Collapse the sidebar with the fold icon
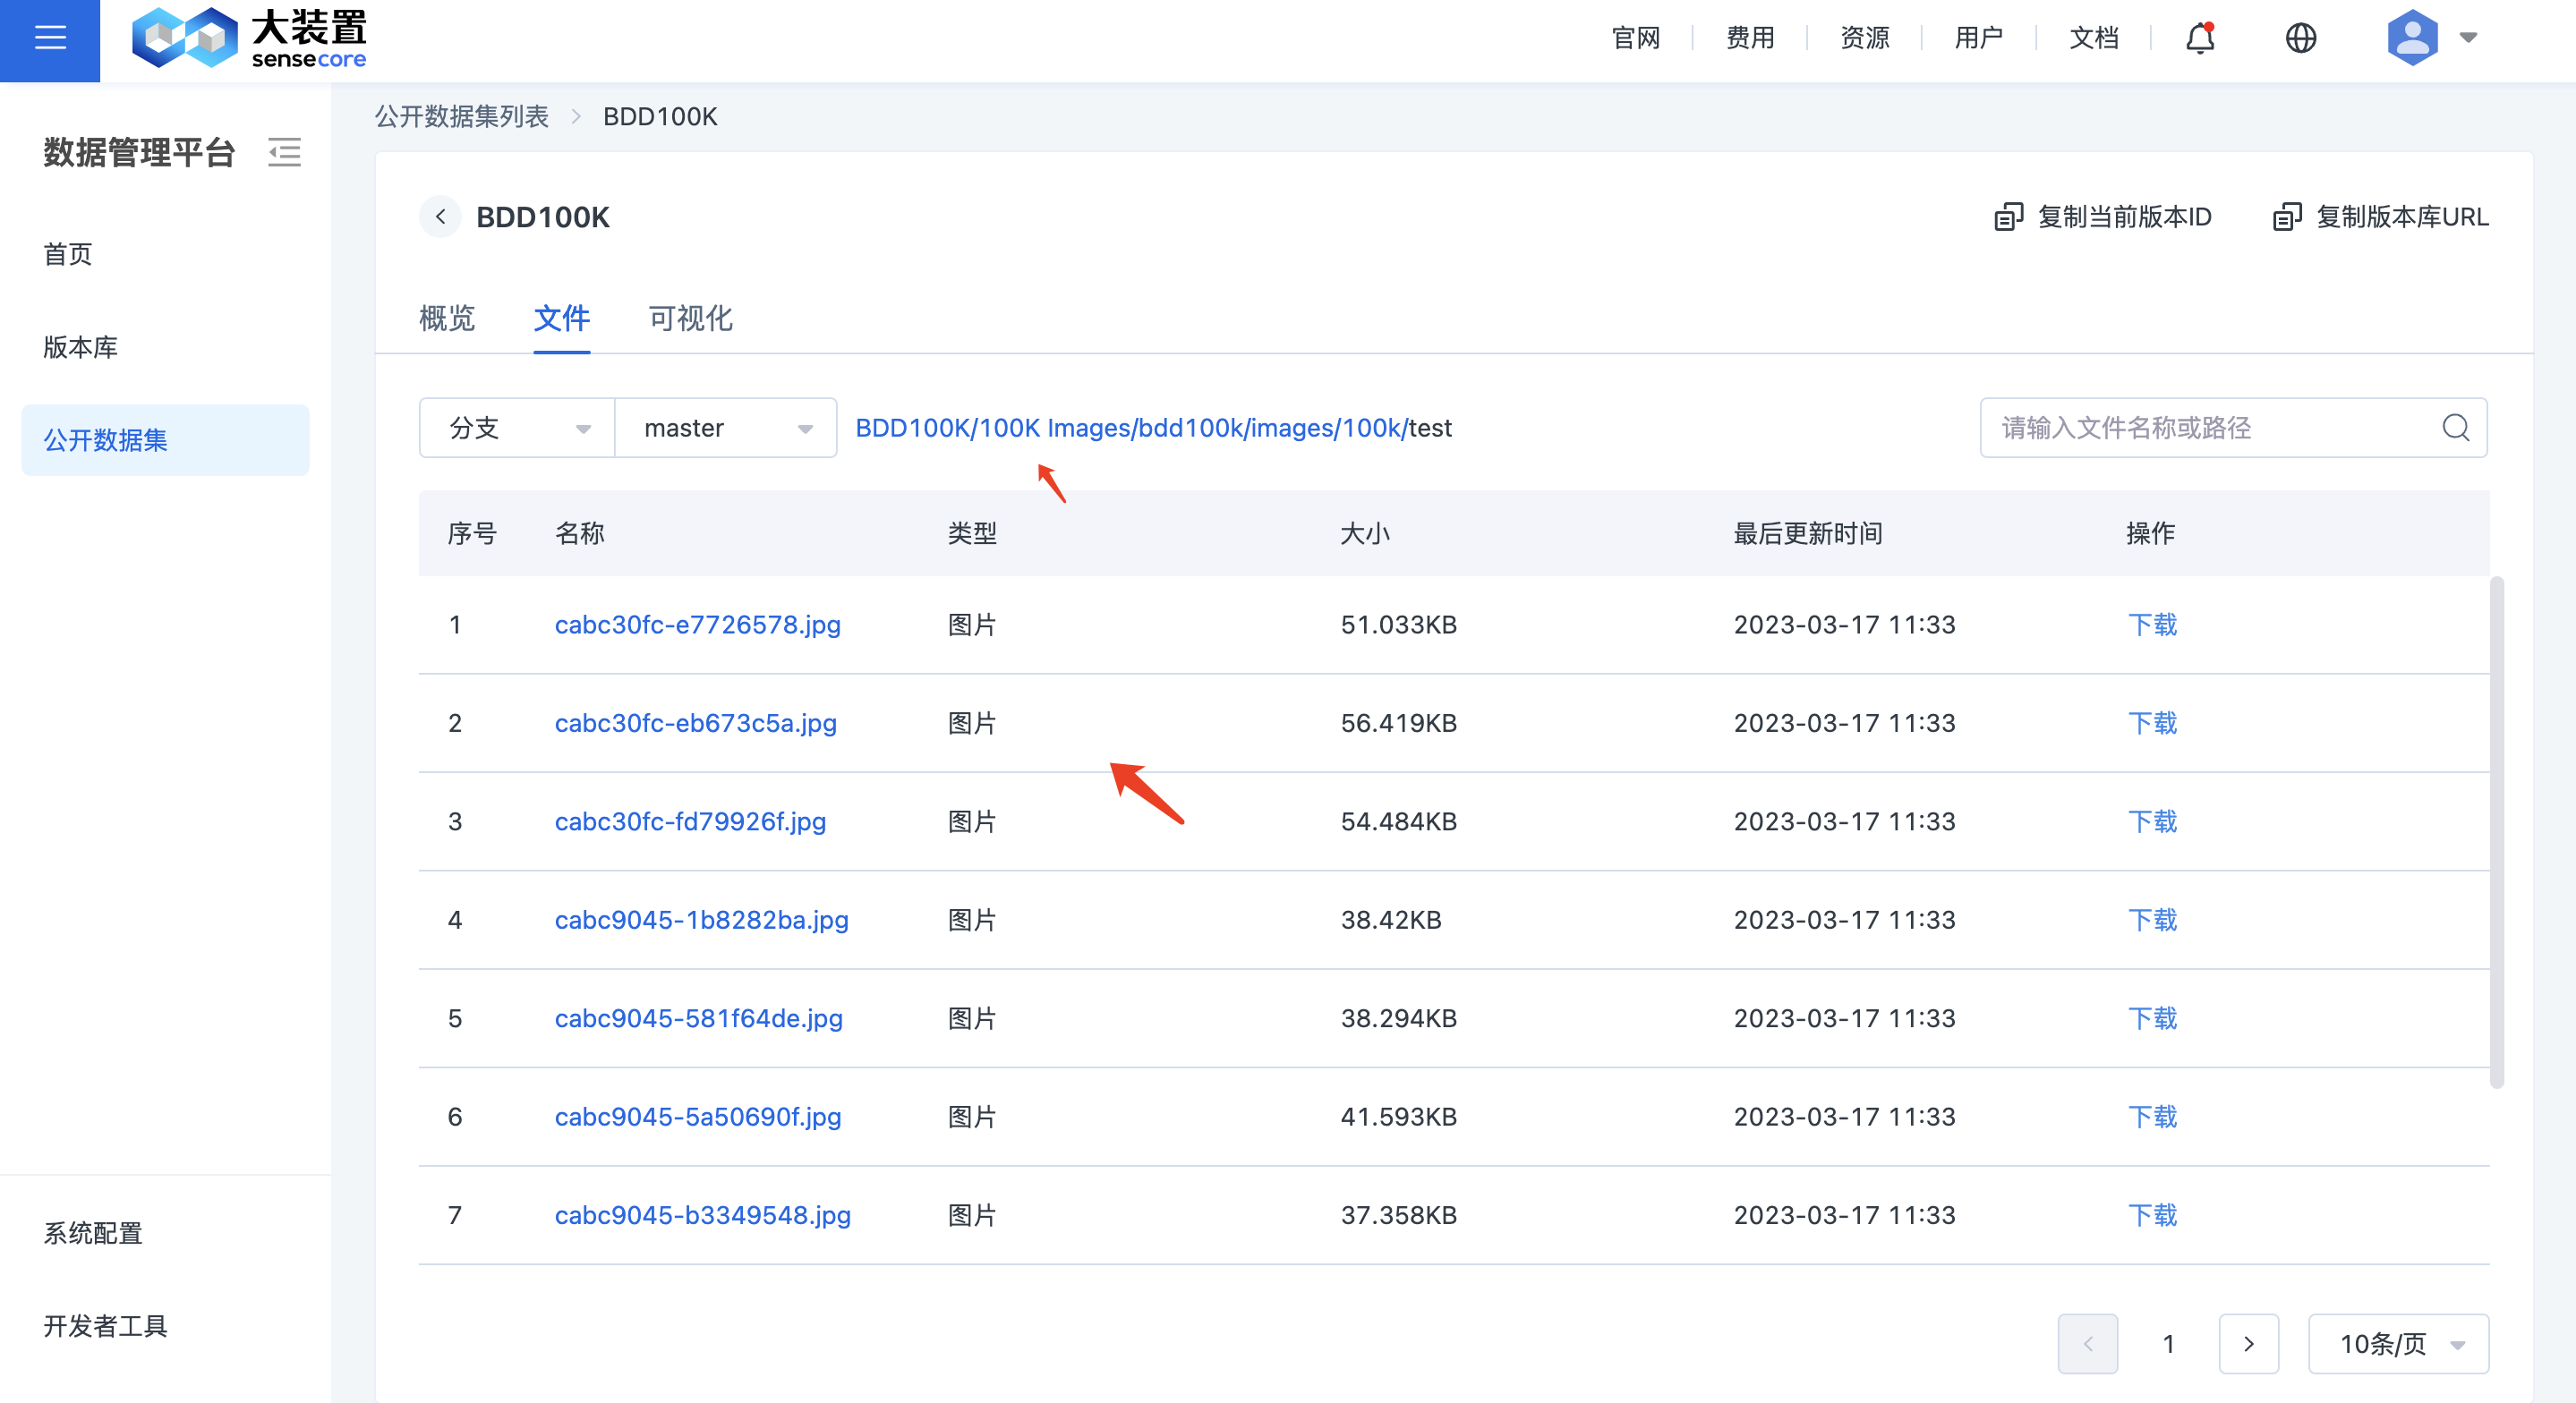The height and width of the screenshot is (1403, 2576). (x=284, y=152)
